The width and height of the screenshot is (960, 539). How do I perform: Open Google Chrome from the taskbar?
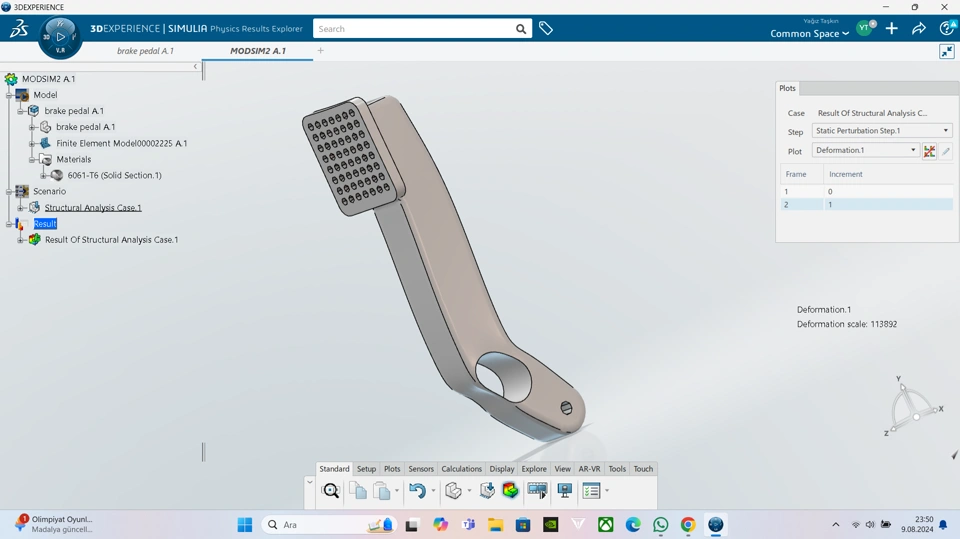pyautogui.click(x=688, y=525)
